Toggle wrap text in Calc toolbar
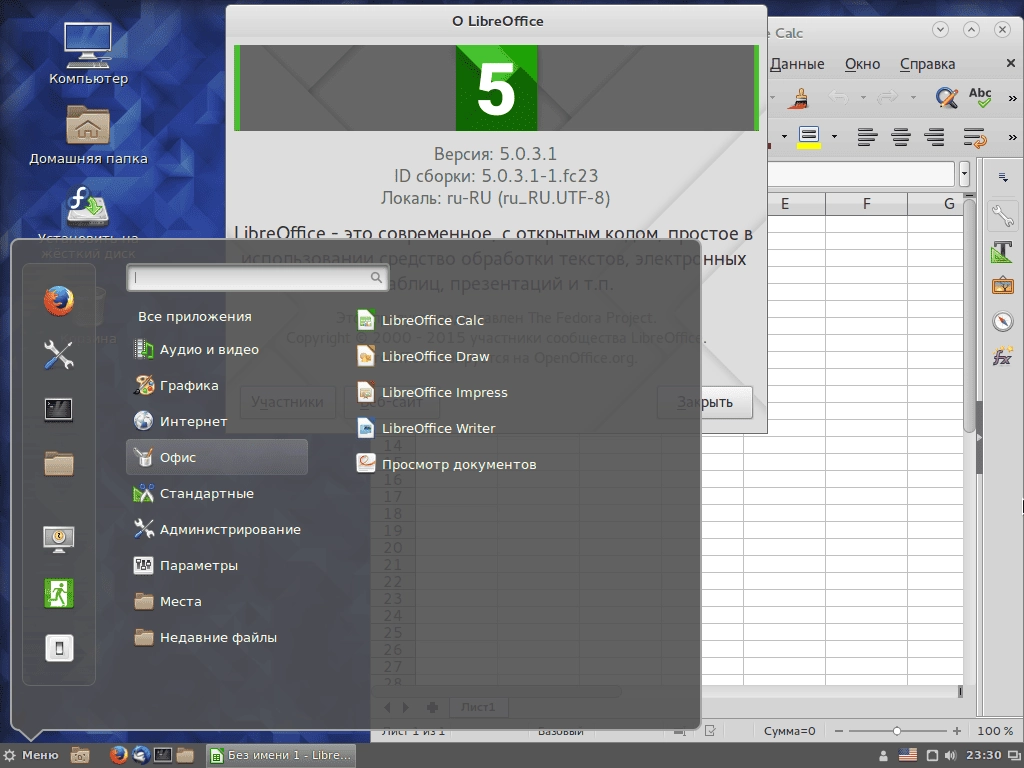The height and width of the screenshot is (768, 1024). point(974,136)
